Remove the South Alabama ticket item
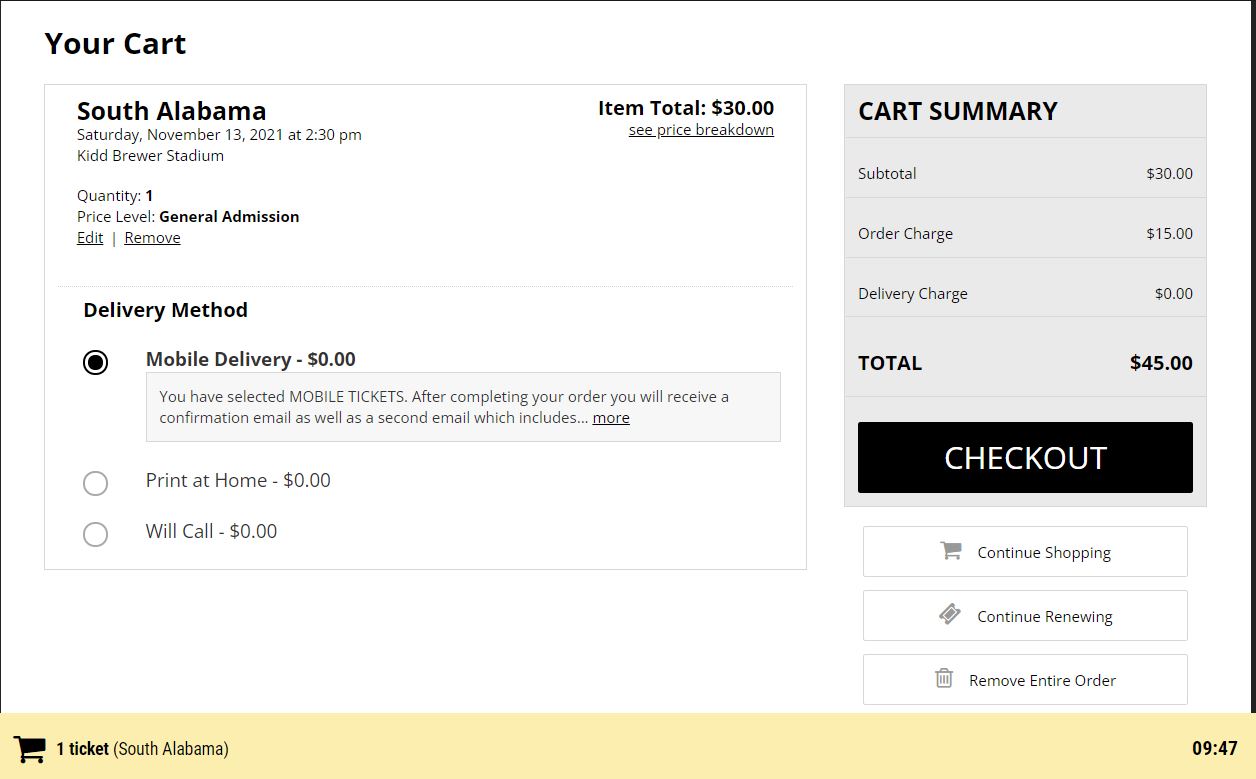This screenshot has height=779, width=1256. (x=152, y=238)
